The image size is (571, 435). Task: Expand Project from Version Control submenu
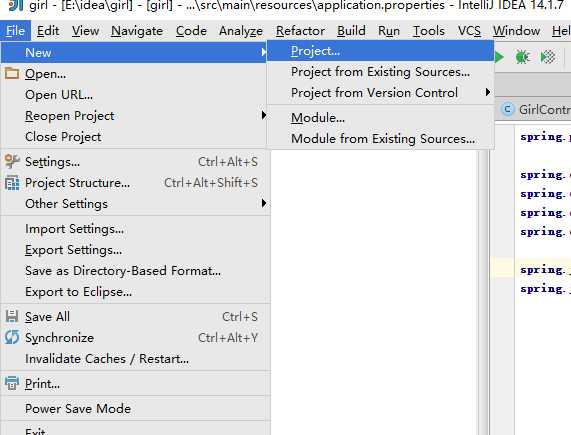click(380, 93)
